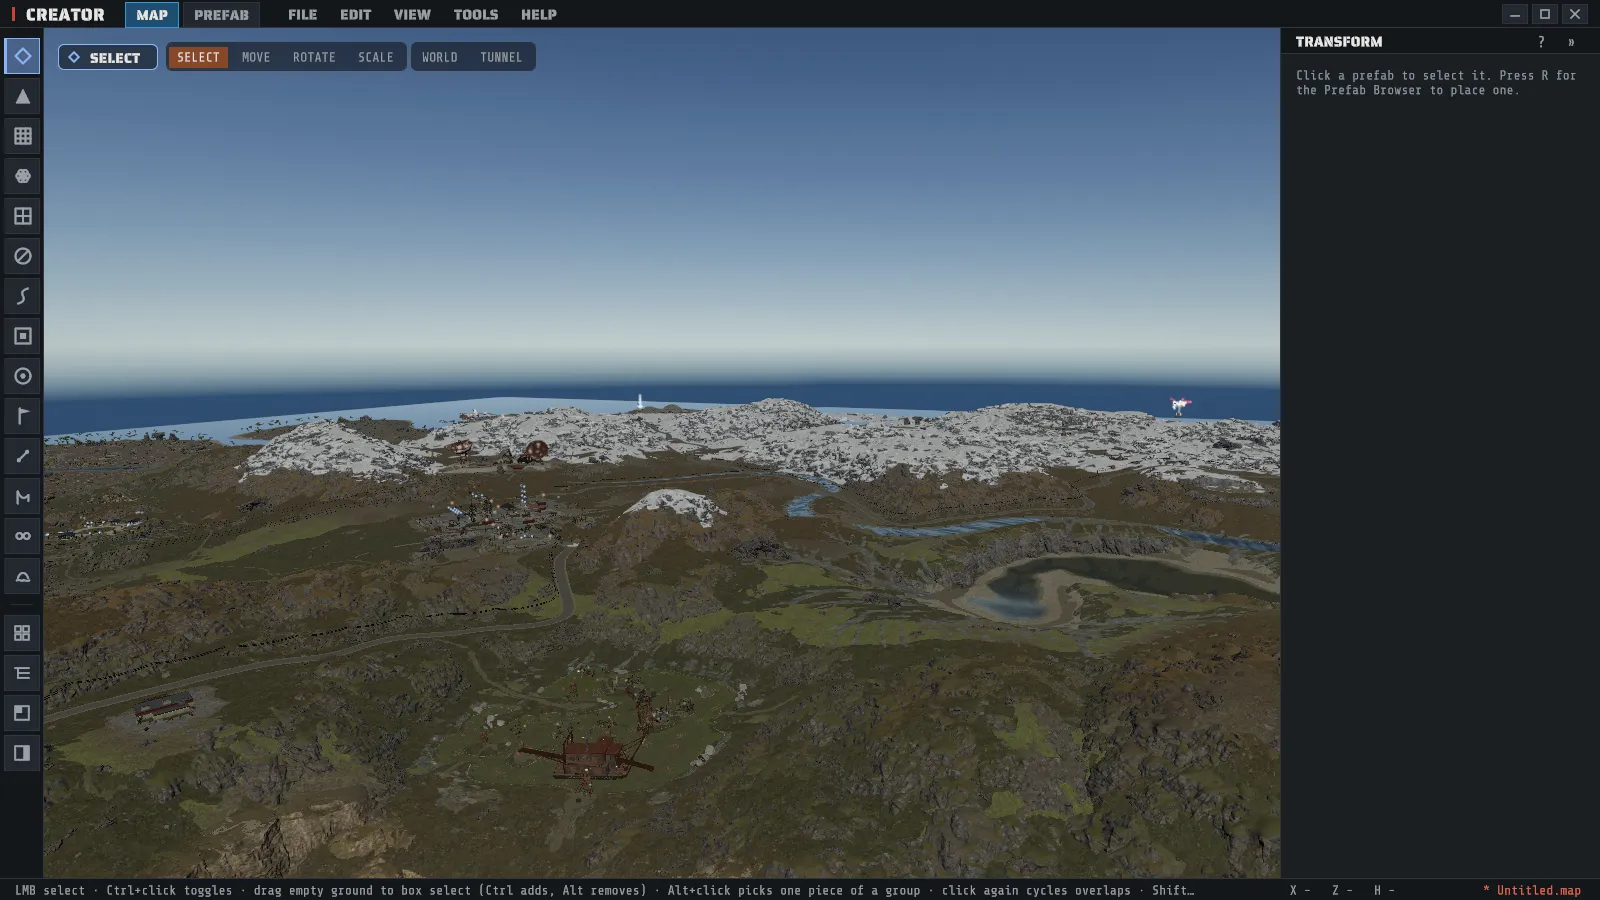Switch to the MAP tab

152,14
